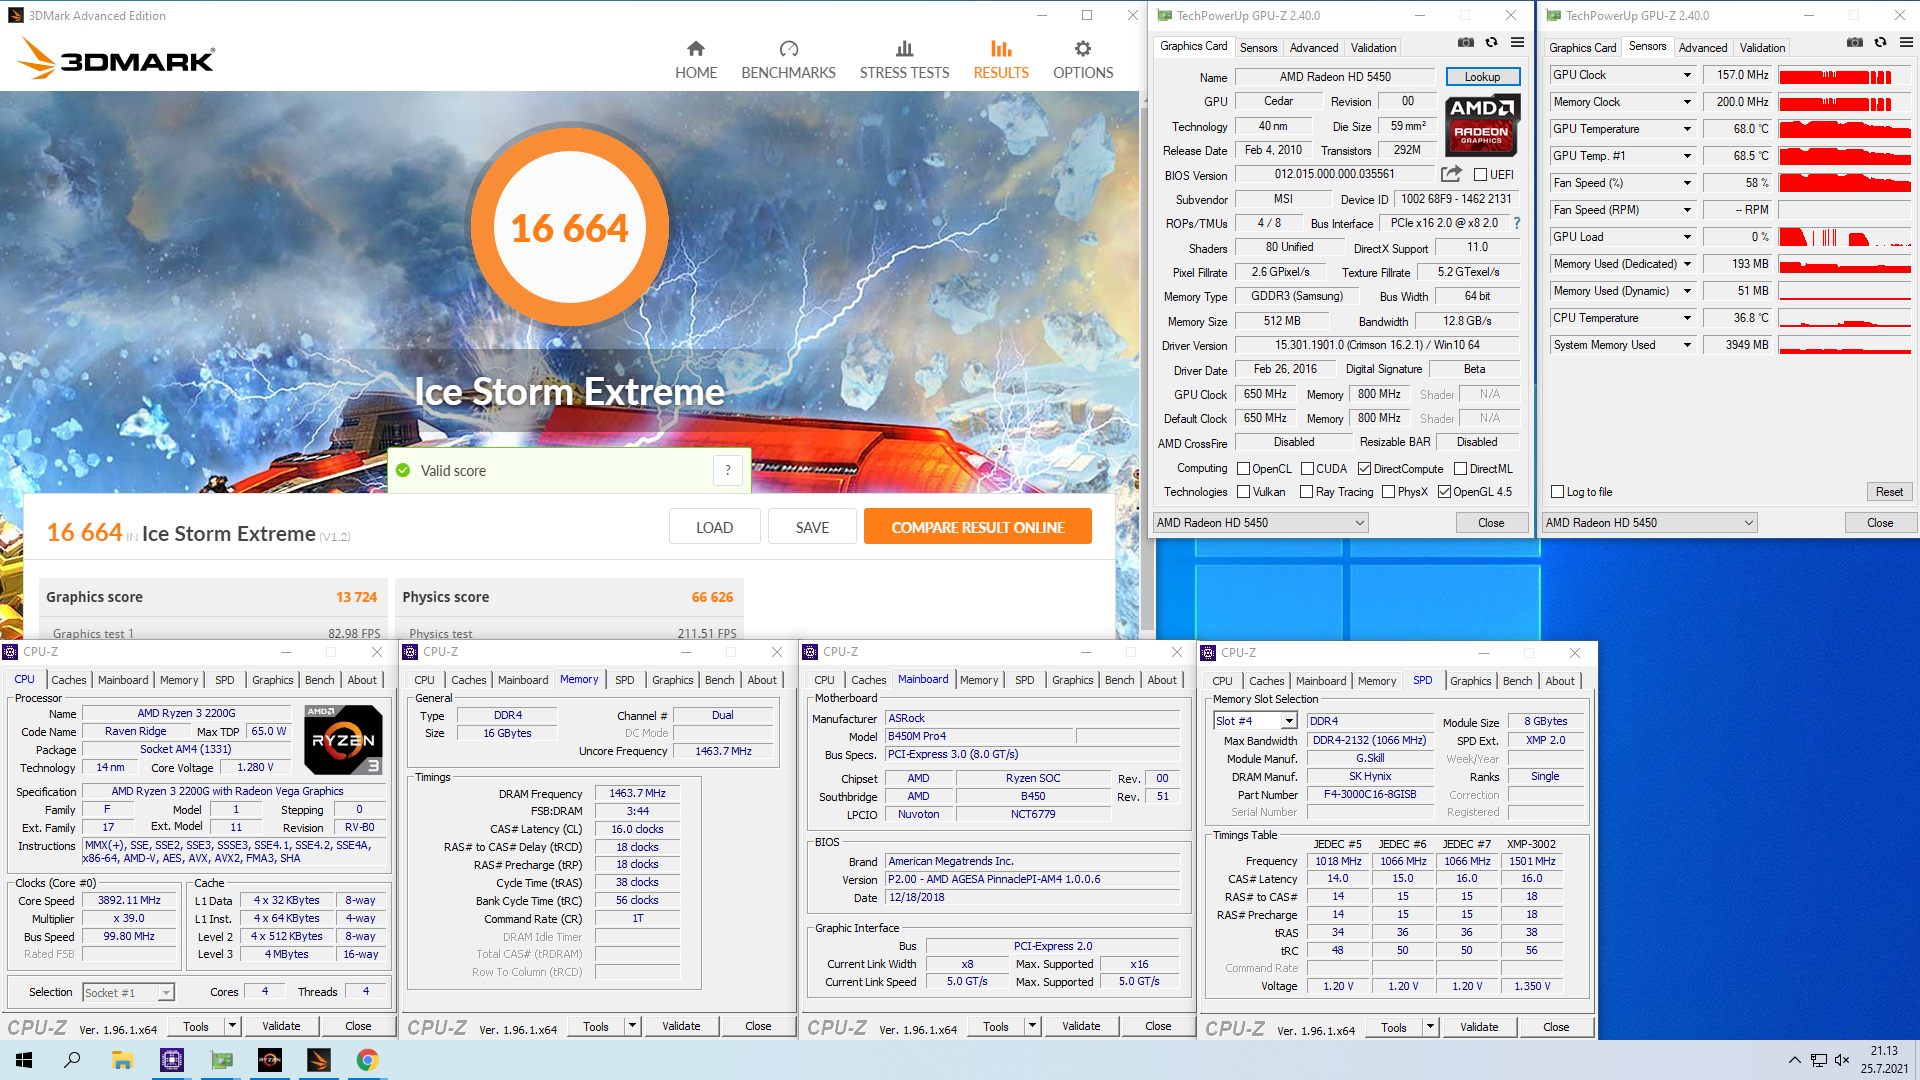Click the LOAD button in 3DMark

point(714,527)
